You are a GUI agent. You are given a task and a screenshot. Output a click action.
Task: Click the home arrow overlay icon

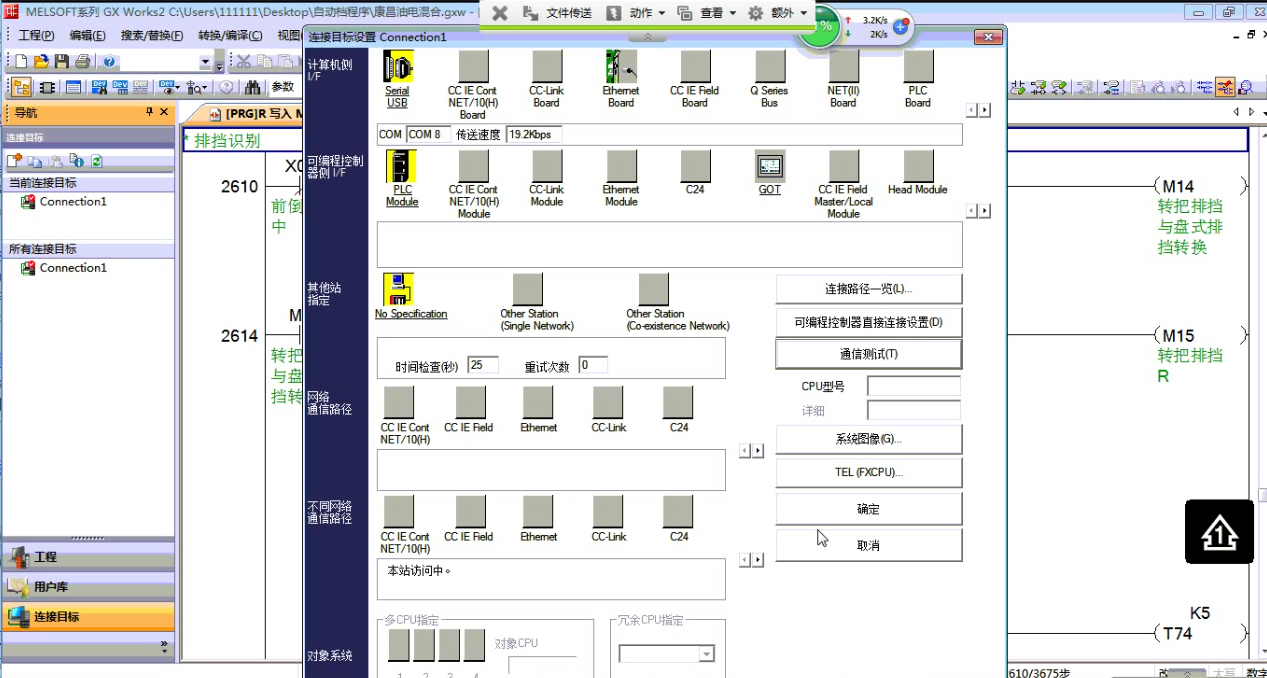tap(1219, 532)
